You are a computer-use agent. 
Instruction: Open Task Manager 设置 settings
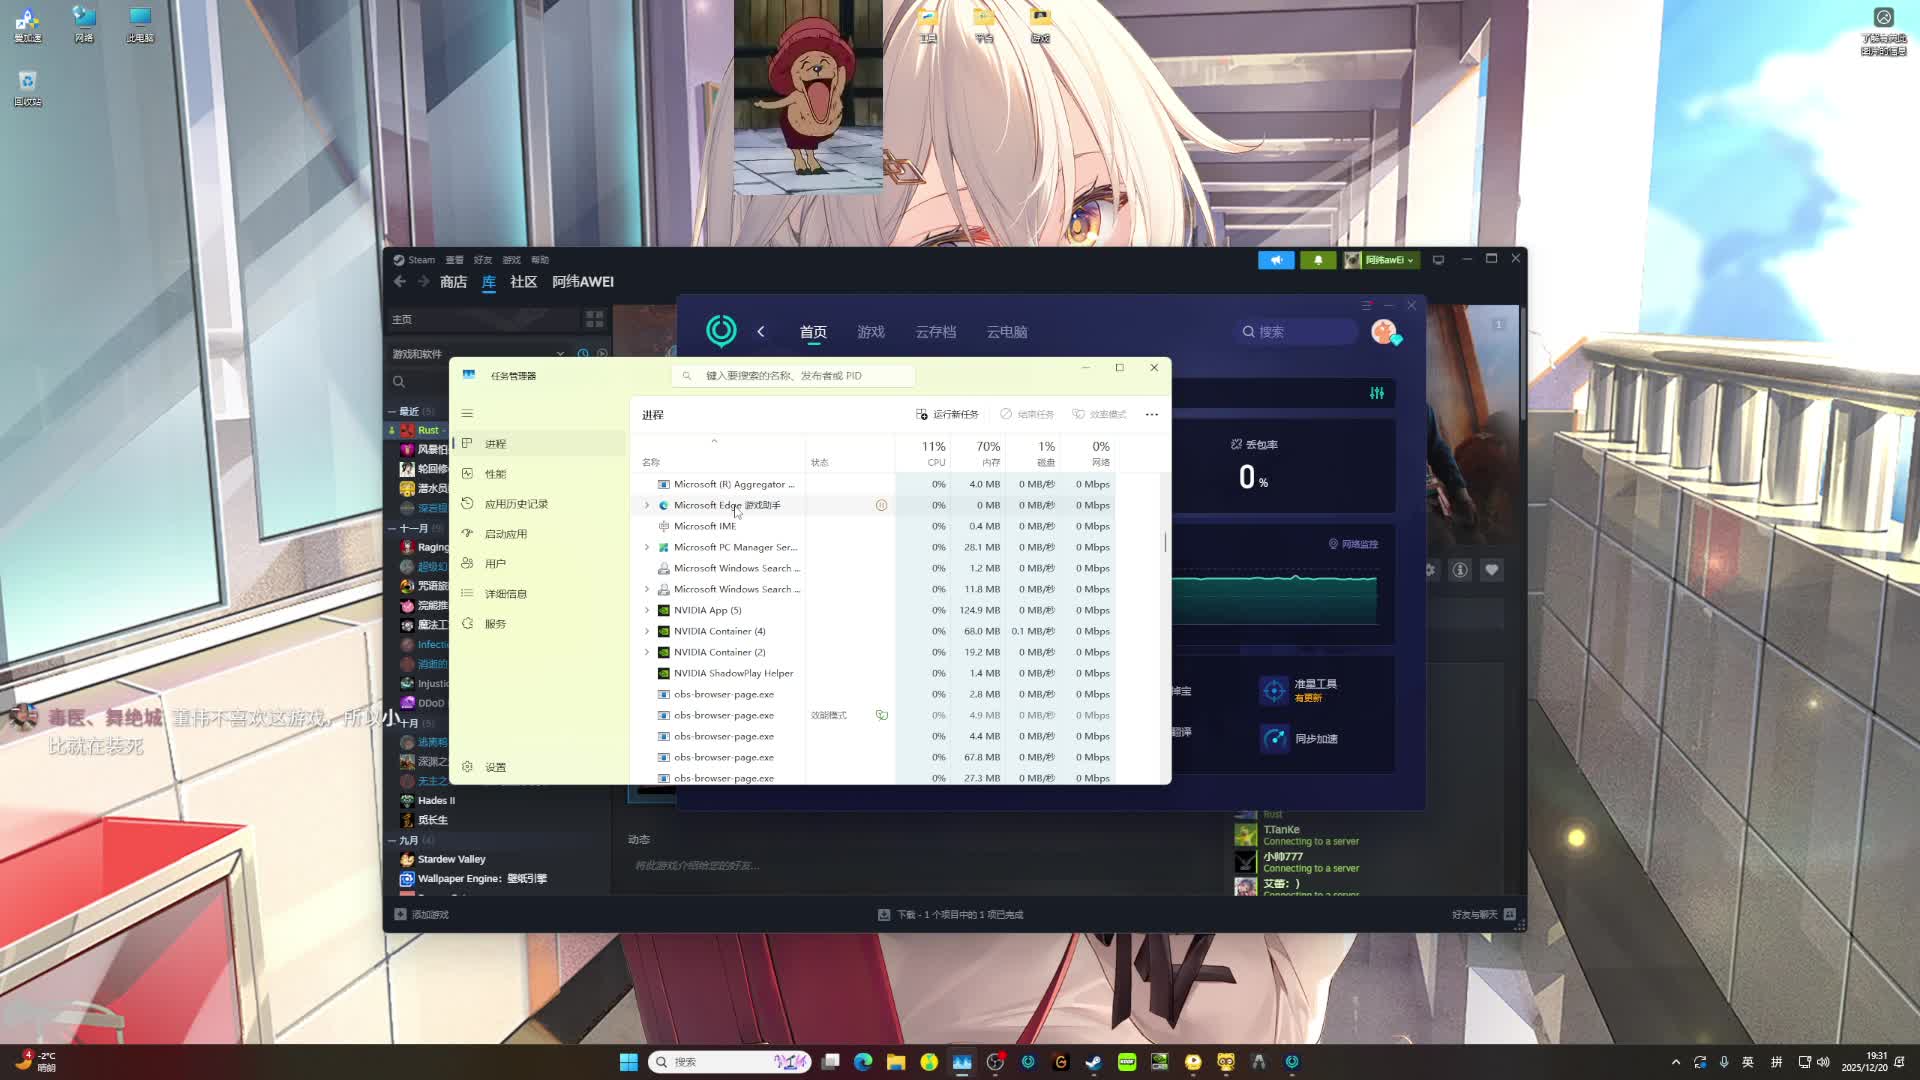pyautogui.click(x=495, y=767)
